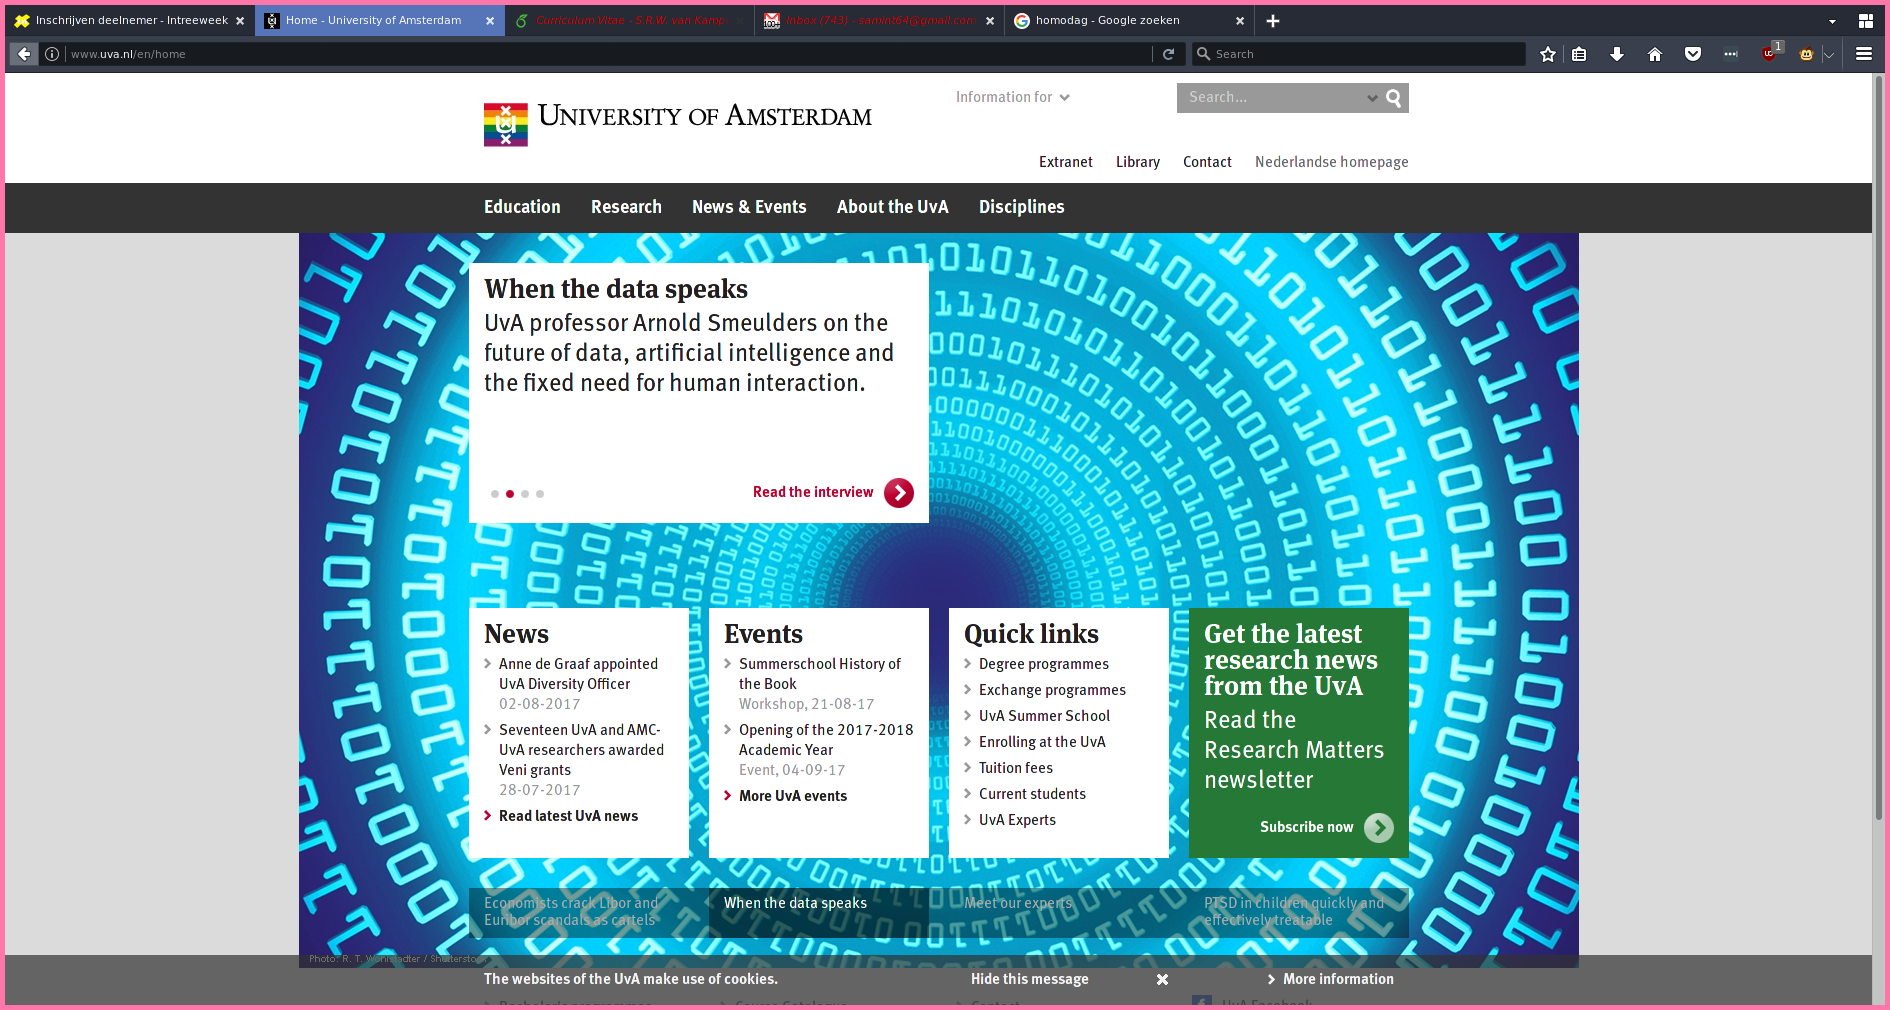Select the fourth carousel dot
The width and height of the screenshot is (1890, 1010).
click(540, 494)
